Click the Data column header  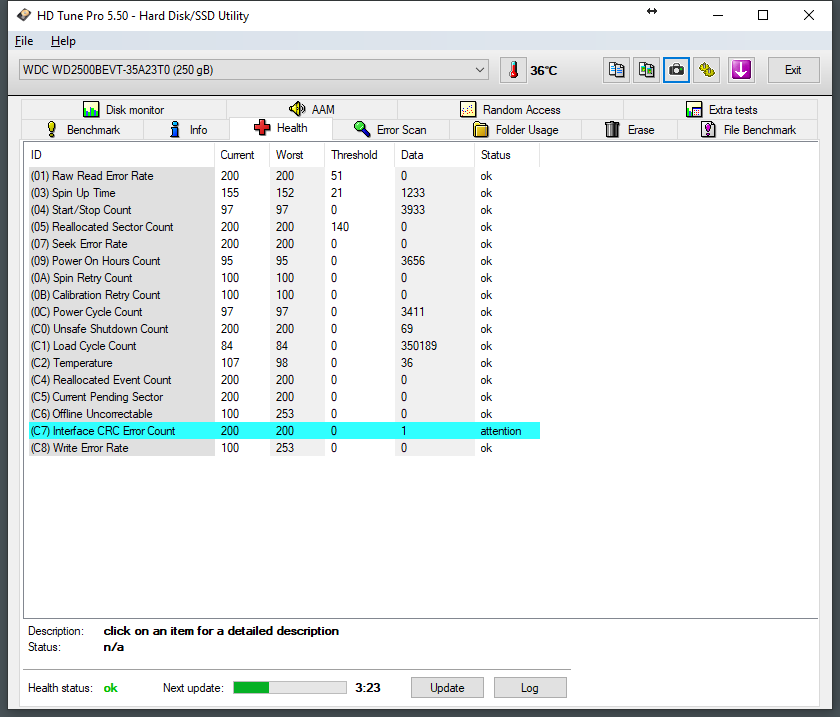pos(434,155)
